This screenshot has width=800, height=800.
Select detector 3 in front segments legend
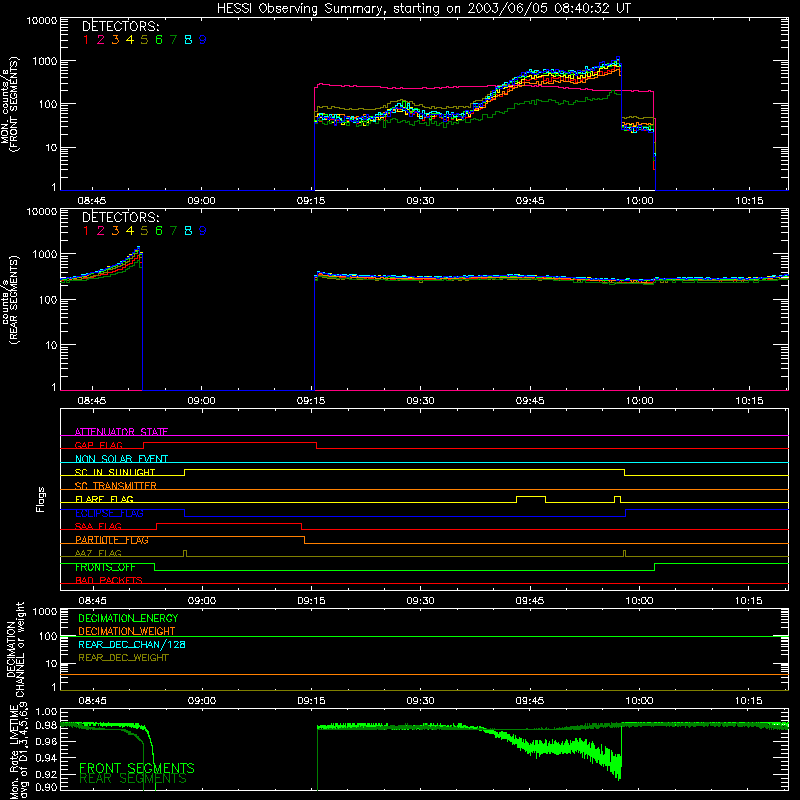115,39
